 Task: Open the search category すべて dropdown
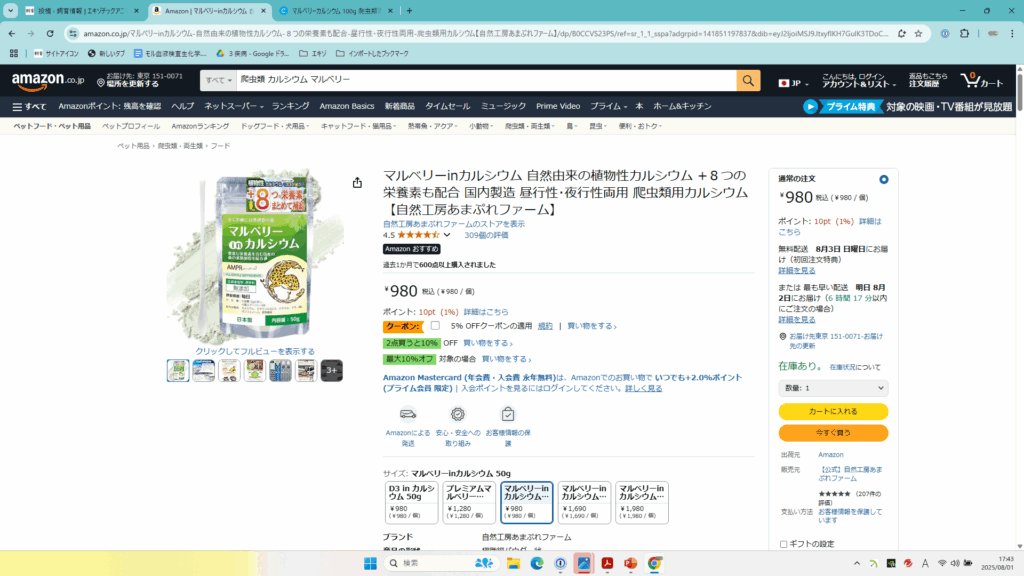click(x=218, y=80)
